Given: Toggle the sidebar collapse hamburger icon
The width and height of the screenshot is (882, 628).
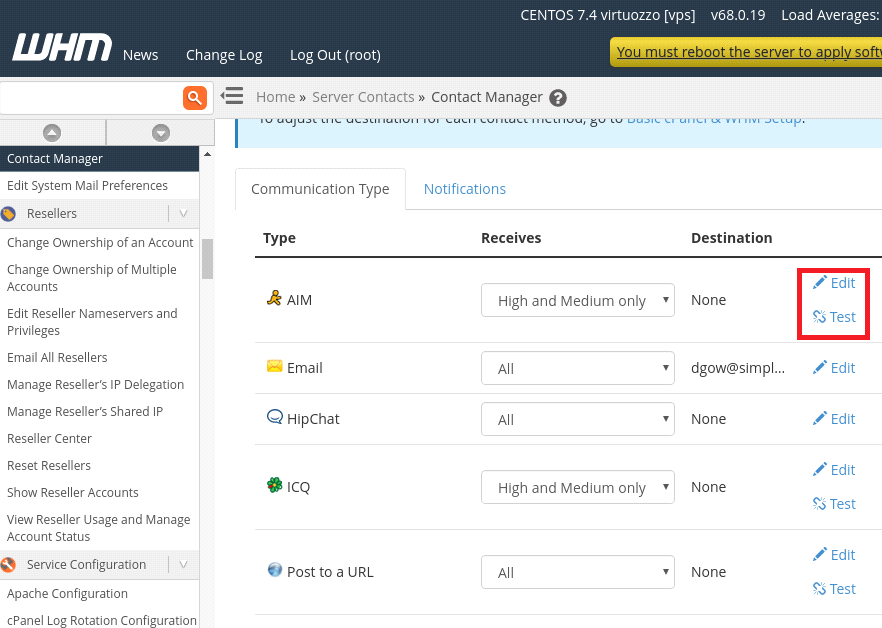Looking at the screenshot, I should [232, 96].
